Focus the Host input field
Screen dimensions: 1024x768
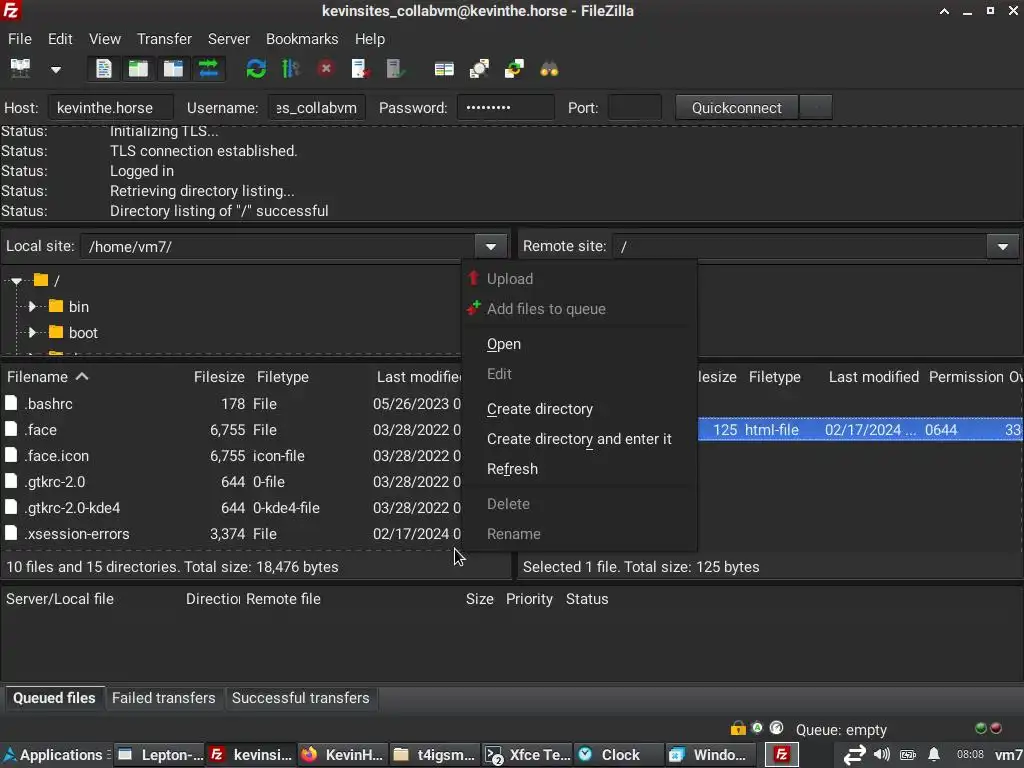click(x=111, y=108)
